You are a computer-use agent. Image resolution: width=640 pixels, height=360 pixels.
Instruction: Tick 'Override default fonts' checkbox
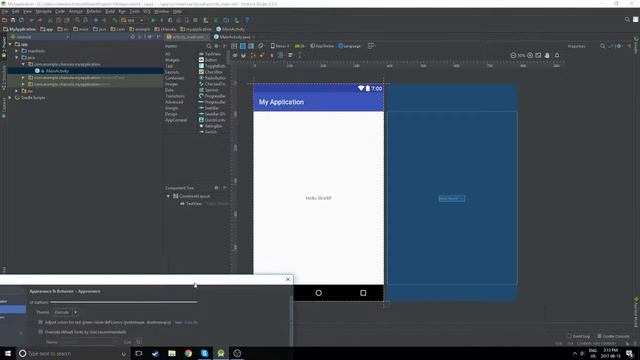coord(40,332)
